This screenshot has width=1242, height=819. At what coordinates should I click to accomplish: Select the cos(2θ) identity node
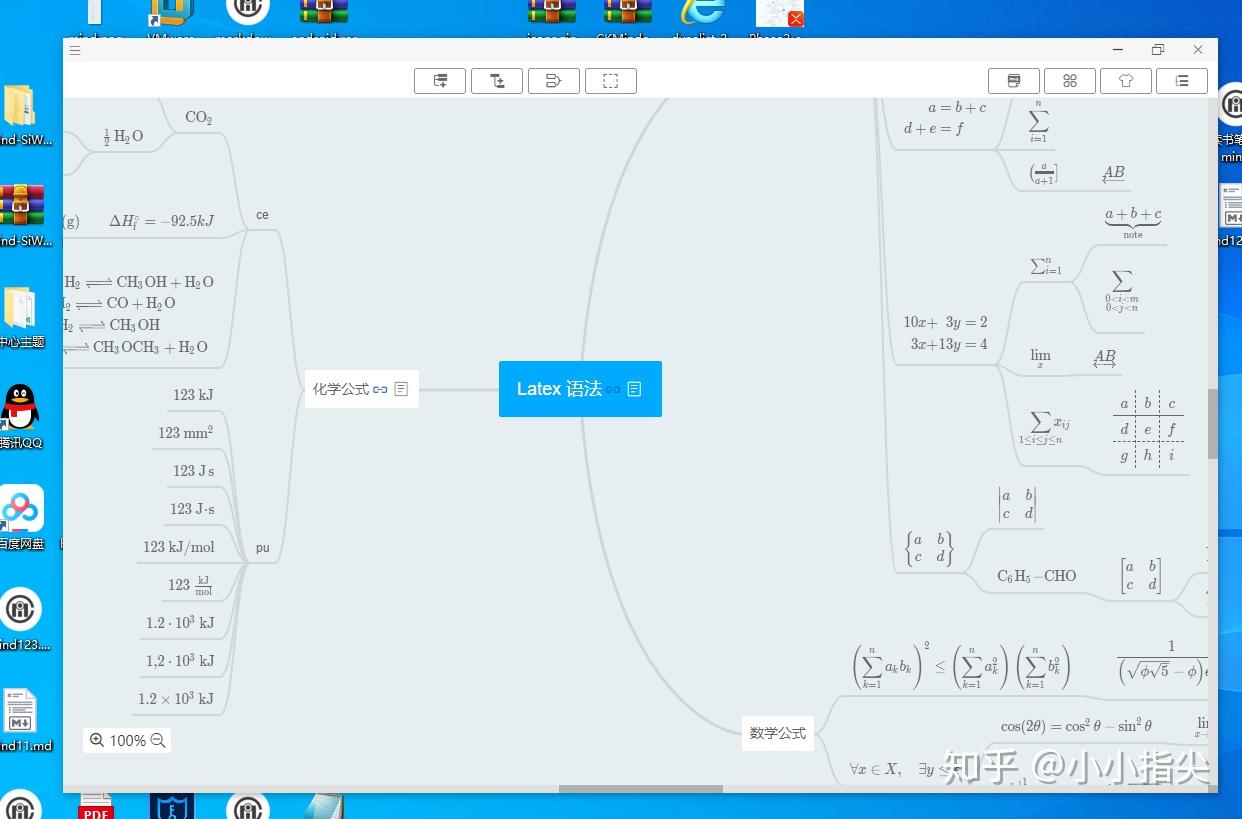(1076, 726)
